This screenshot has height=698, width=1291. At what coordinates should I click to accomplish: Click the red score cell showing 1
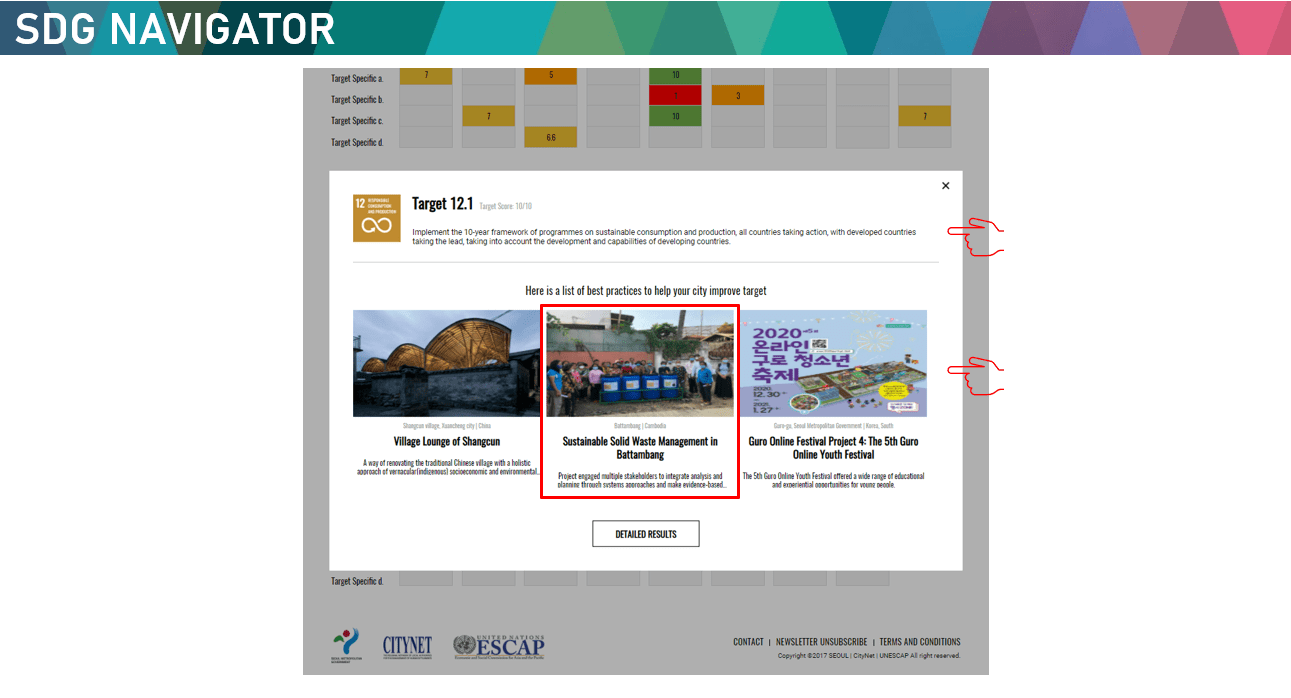(675, 96)
